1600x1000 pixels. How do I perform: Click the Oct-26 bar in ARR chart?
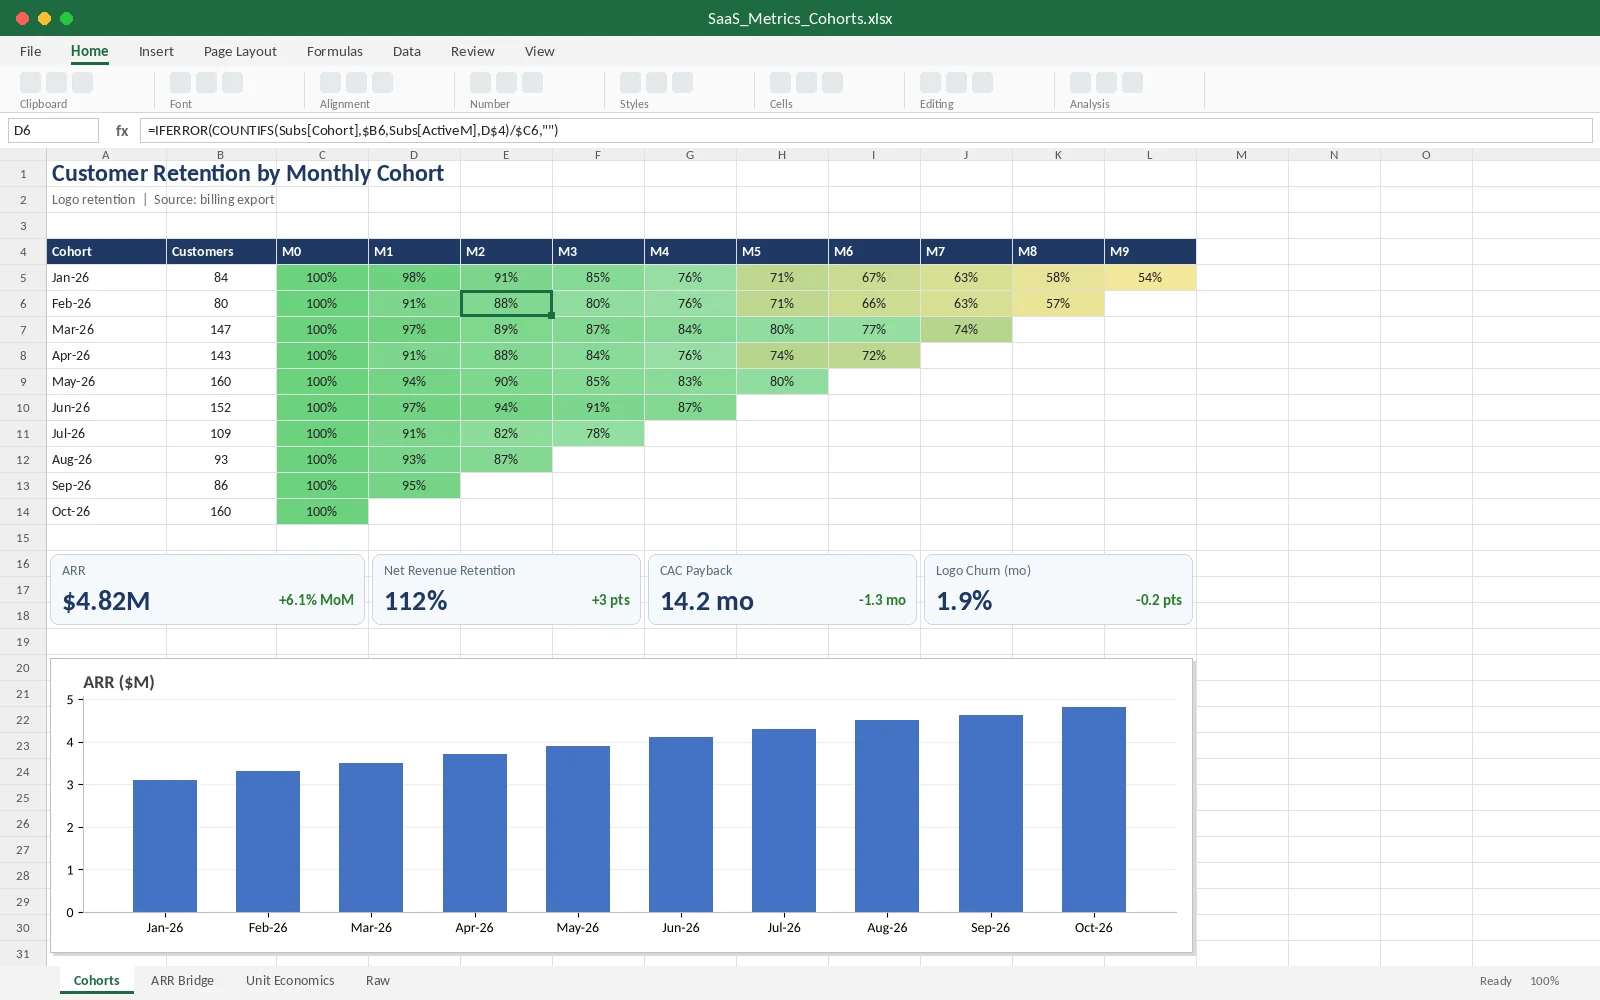1093,809
